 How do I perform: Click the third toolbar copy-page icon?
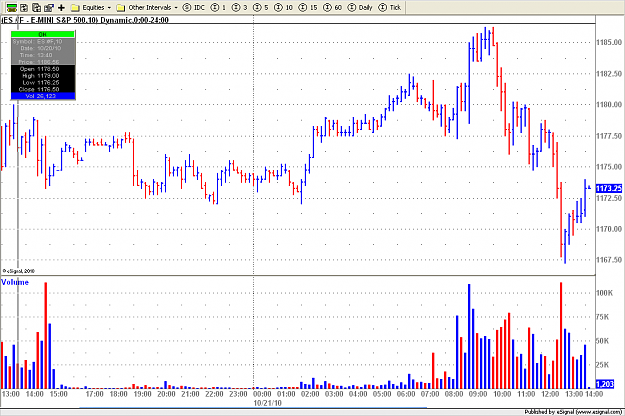click(36, 7)
